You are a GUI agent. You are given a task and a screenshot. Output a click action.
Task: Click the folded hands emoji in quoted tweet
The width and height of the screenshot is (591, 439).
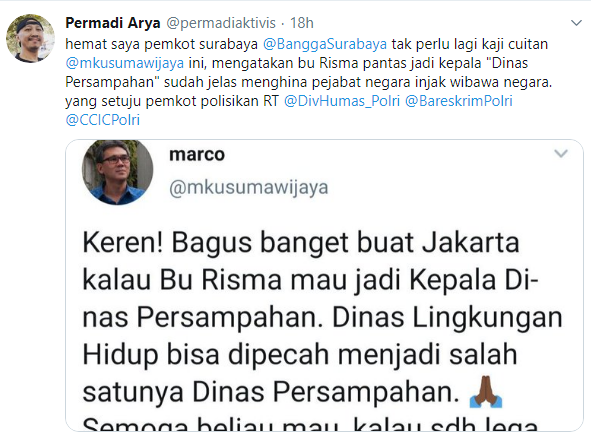pos(485,392)
